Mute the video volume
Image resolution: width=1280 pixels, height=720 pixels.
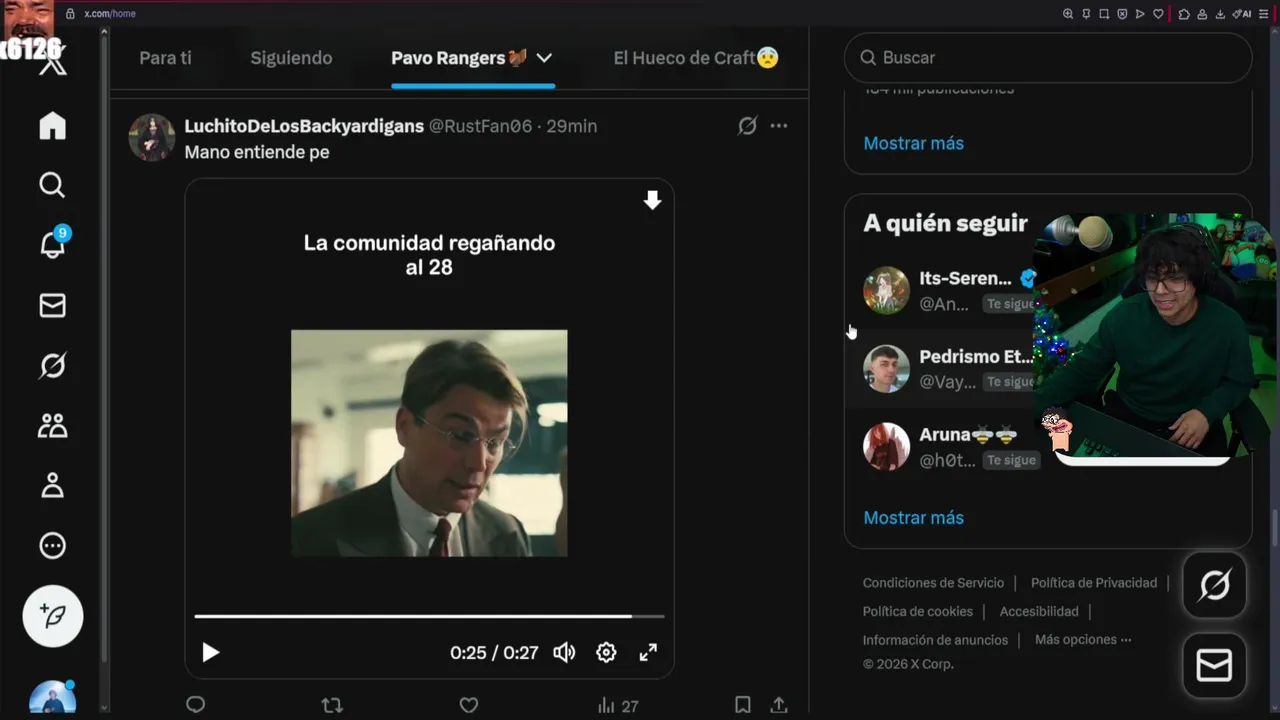564,653
